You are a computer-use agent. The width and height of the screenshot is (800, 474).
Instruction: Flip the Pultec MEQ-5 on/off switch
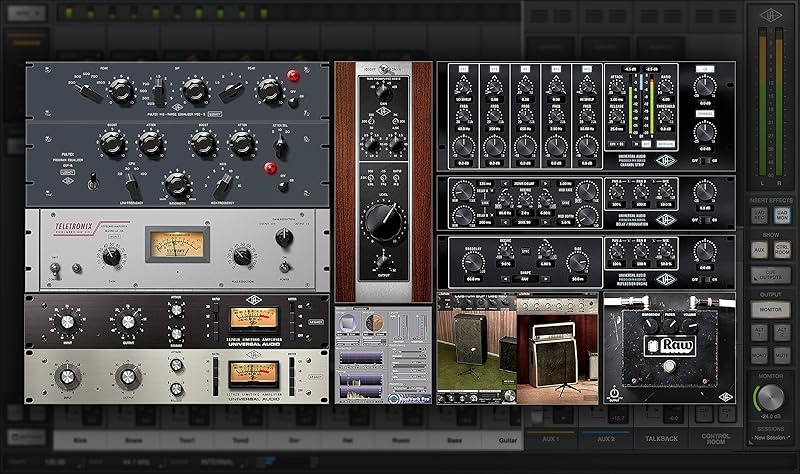tap(293, 102)
